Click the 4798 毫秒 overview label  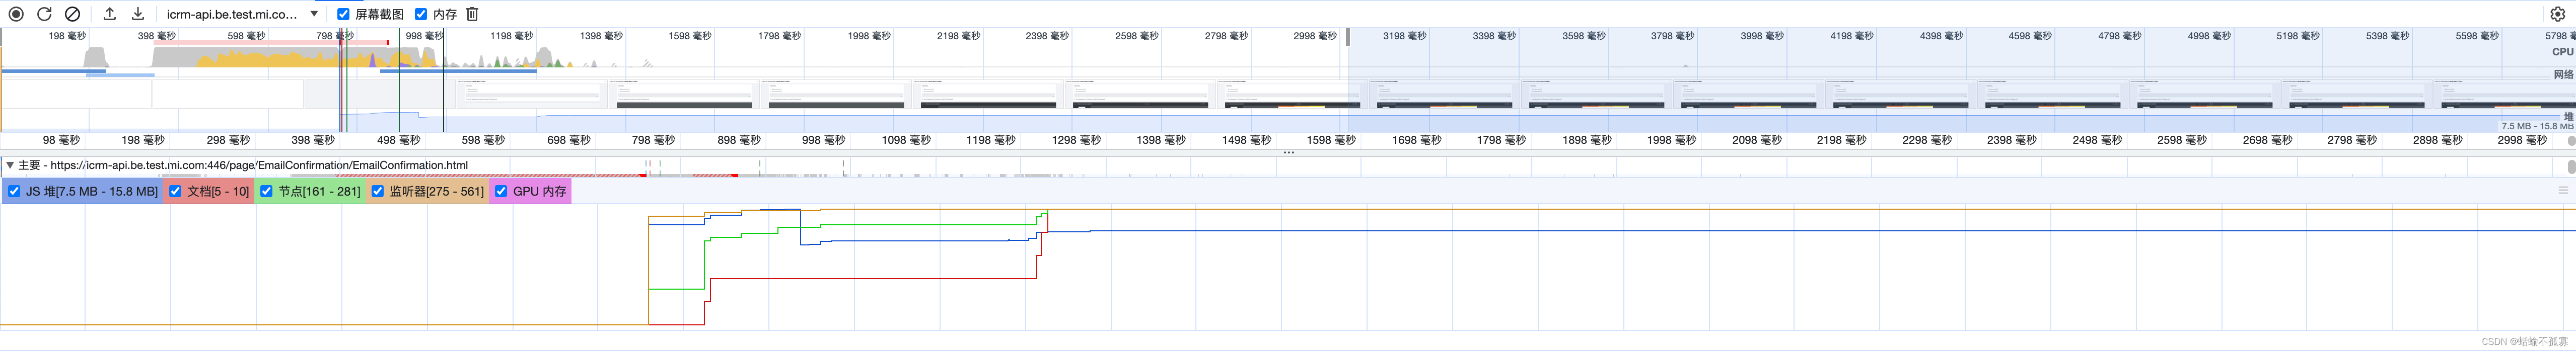point(2120,36)
